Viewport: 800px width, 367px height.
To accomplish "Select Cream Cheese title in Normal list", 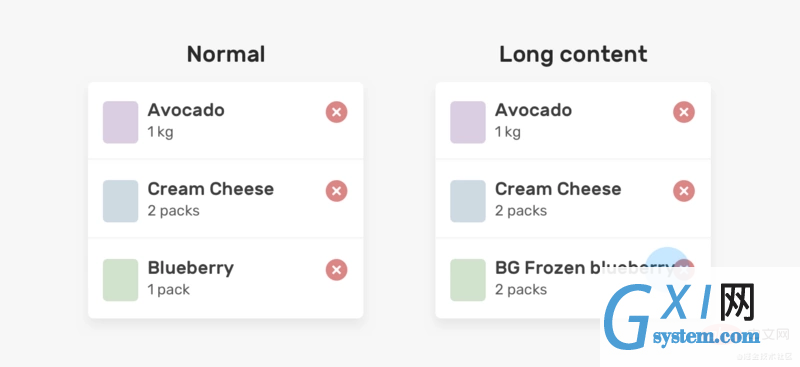I will pos(211,189).
